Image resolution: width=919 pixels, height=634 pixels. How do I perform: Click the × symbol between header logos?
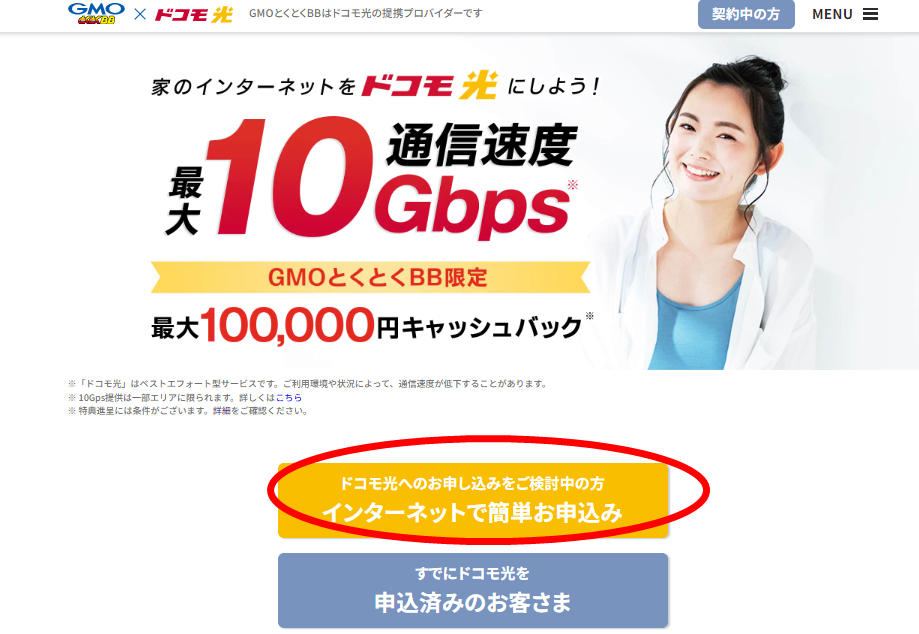pyautogui.click(x=139, y=14)
